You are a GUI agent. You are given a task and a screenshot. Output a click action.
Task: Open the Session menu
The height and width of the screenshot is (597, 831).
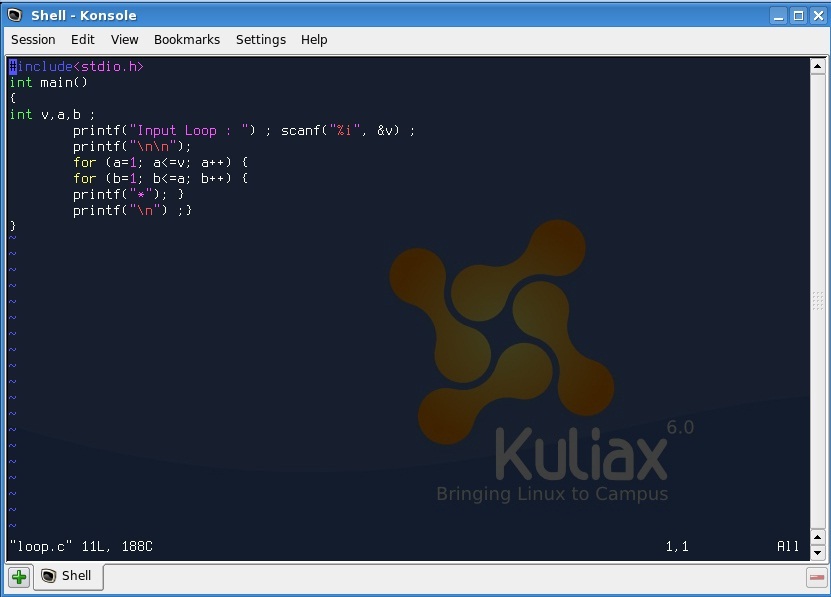coord(33,40)
